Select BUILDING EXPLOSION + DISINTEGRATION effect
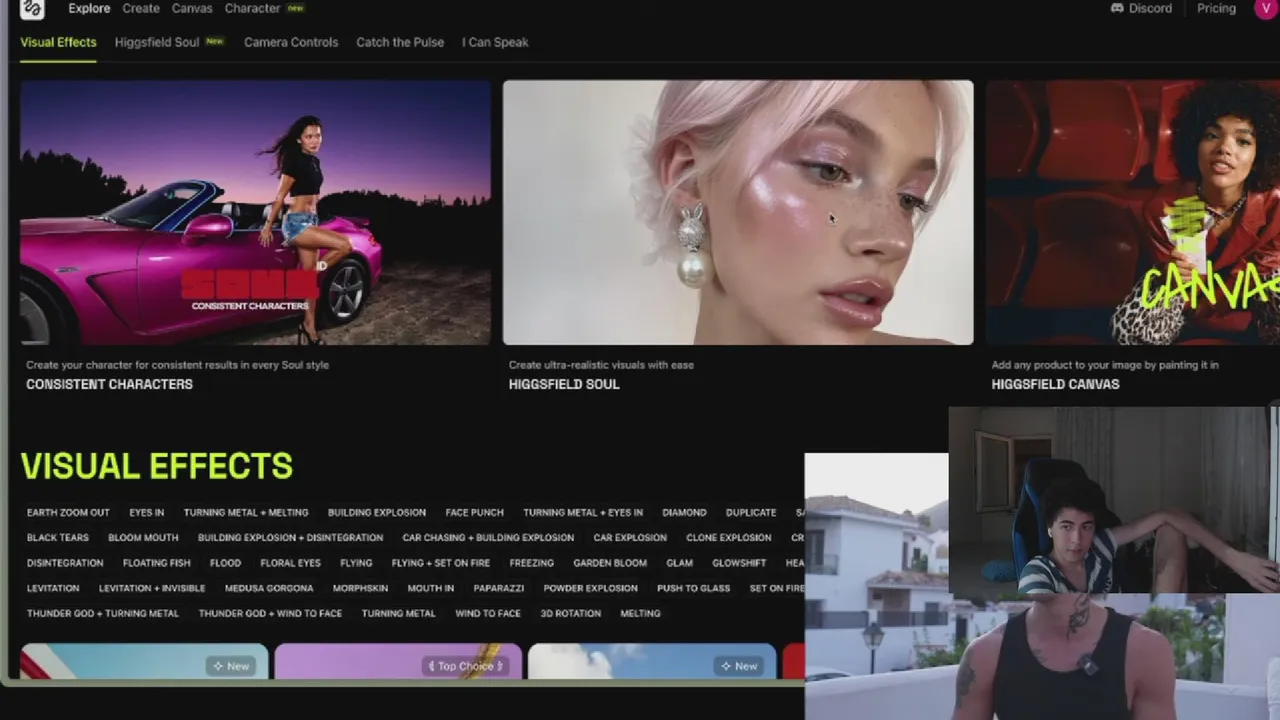Screen dimensions: 1280x720 click(x=290, y=537)
